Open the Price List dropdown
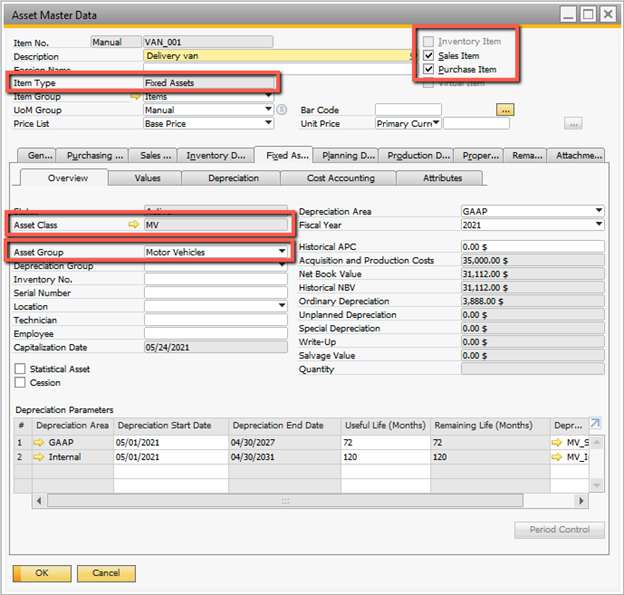This screenshot has width=624, height=595. 269,123
